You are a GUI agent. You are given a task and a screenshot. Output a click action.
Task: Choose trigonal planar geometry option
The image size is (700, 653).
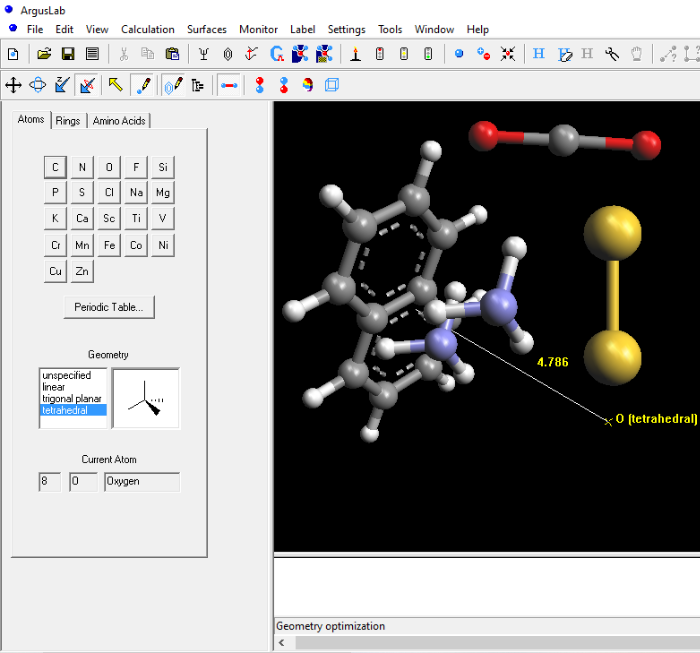click(x=71, y=398)
